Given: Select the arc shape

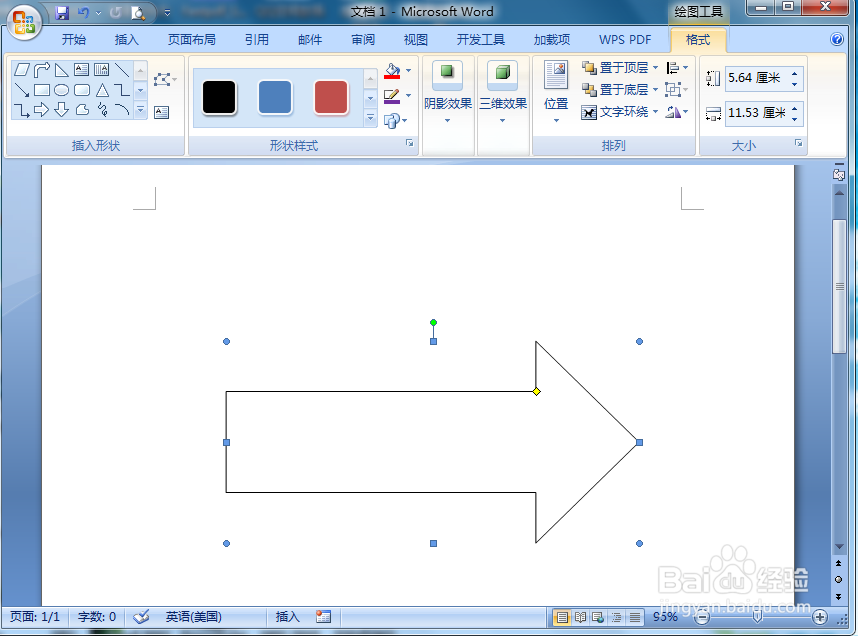Looking at the screenshot, I should [x=122, y=110].
